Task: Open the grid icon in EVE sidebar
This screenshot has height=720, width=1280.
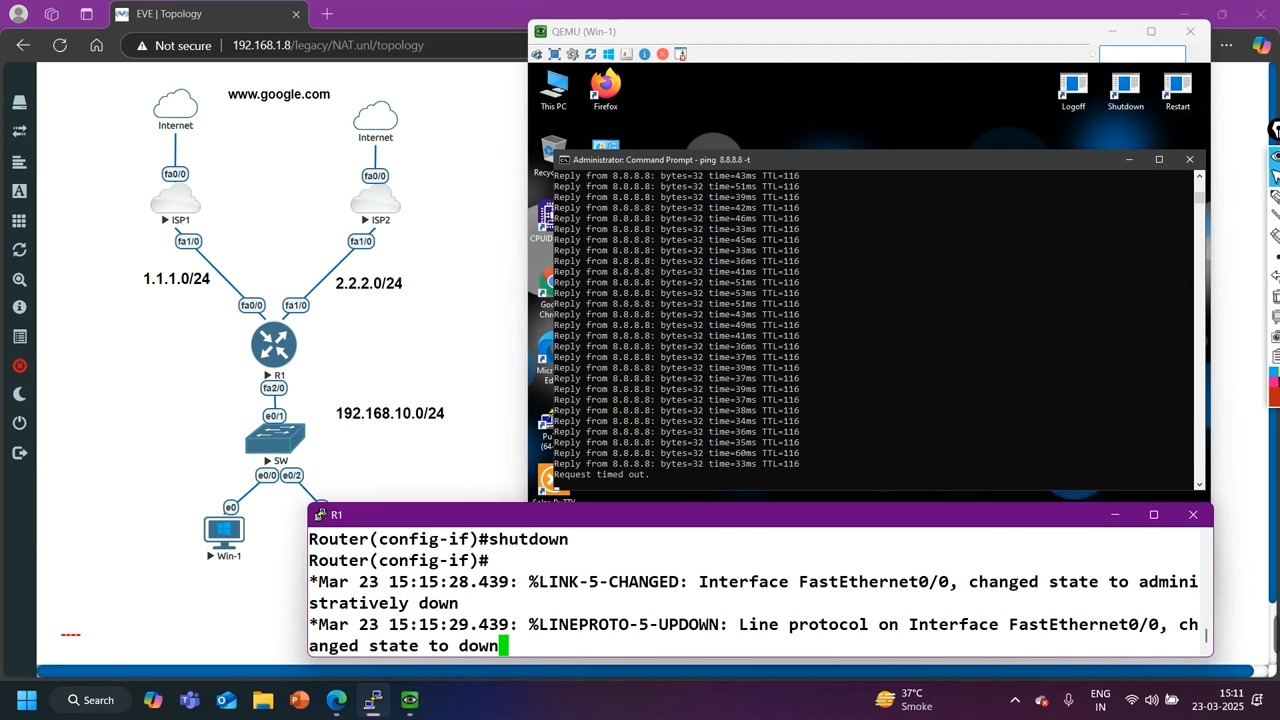Action: tap(19, 221)
